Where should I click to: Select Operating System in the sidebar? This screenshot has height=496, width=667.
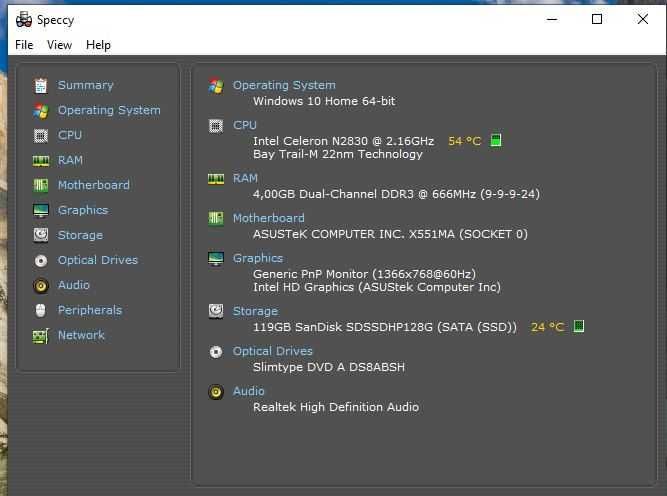coord(109,111)
